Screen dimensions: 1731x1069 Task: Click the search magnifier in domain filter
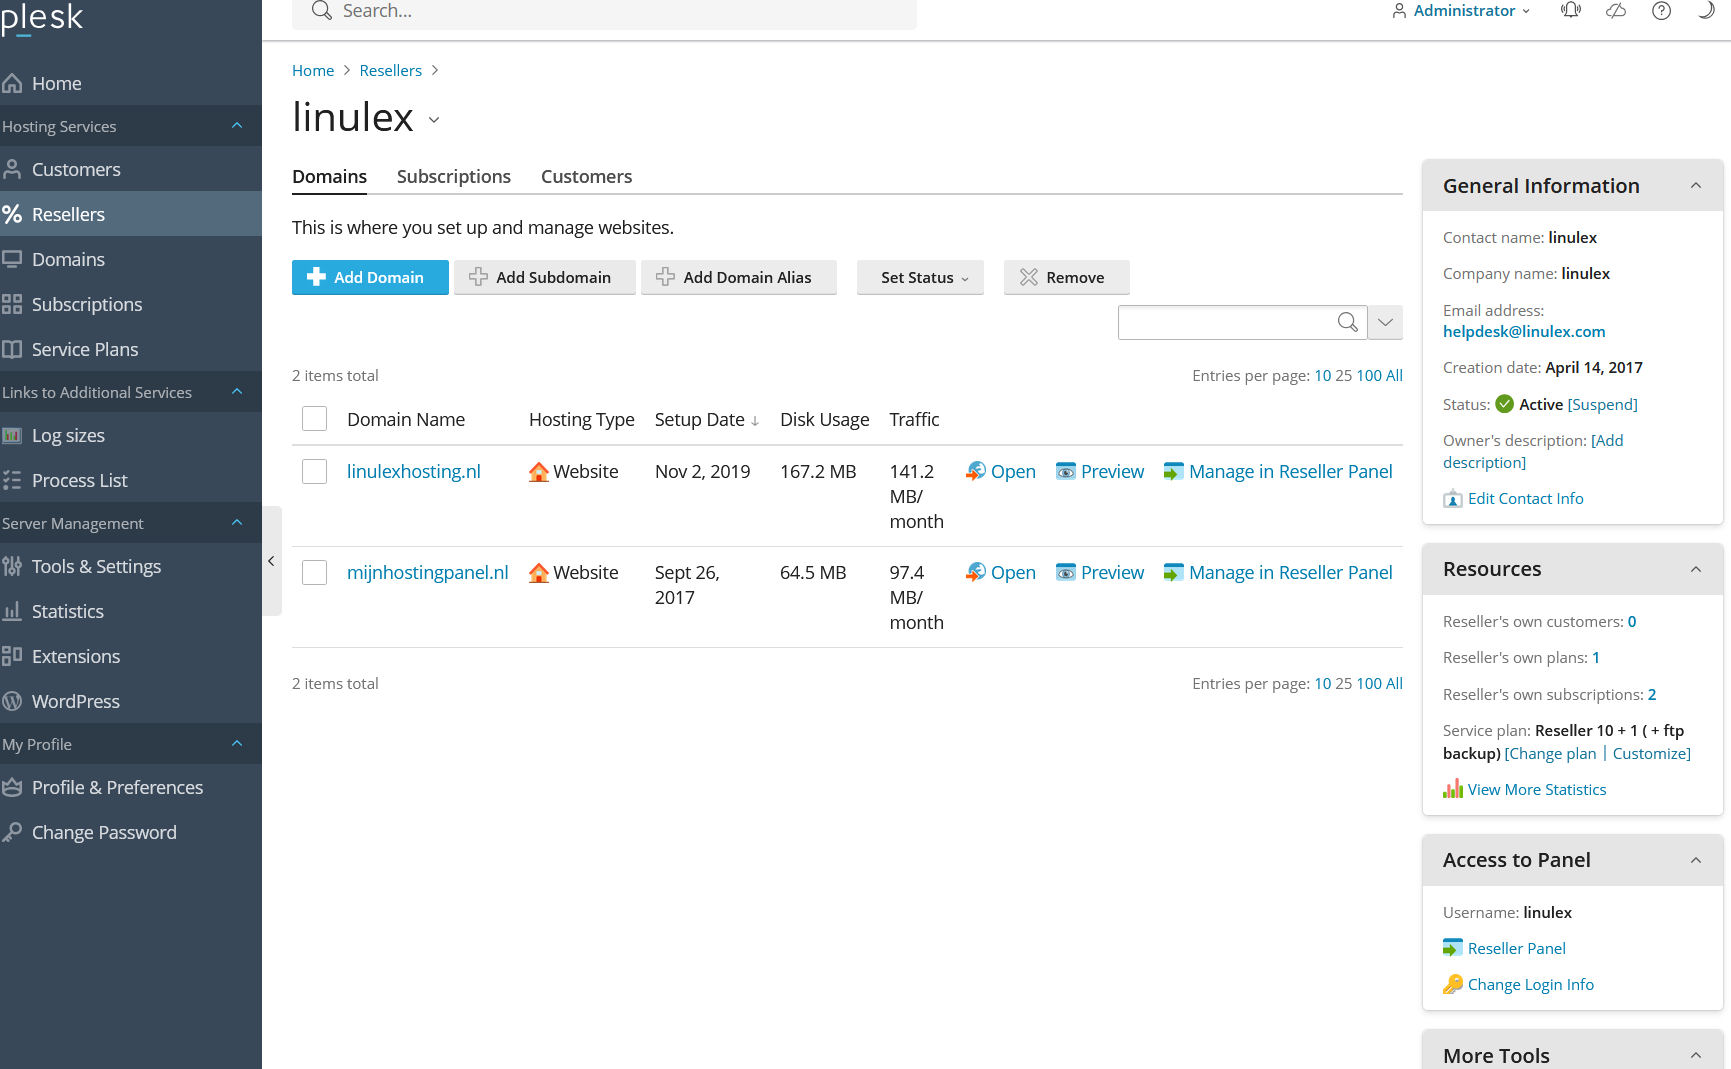(x=1347, y=322)
